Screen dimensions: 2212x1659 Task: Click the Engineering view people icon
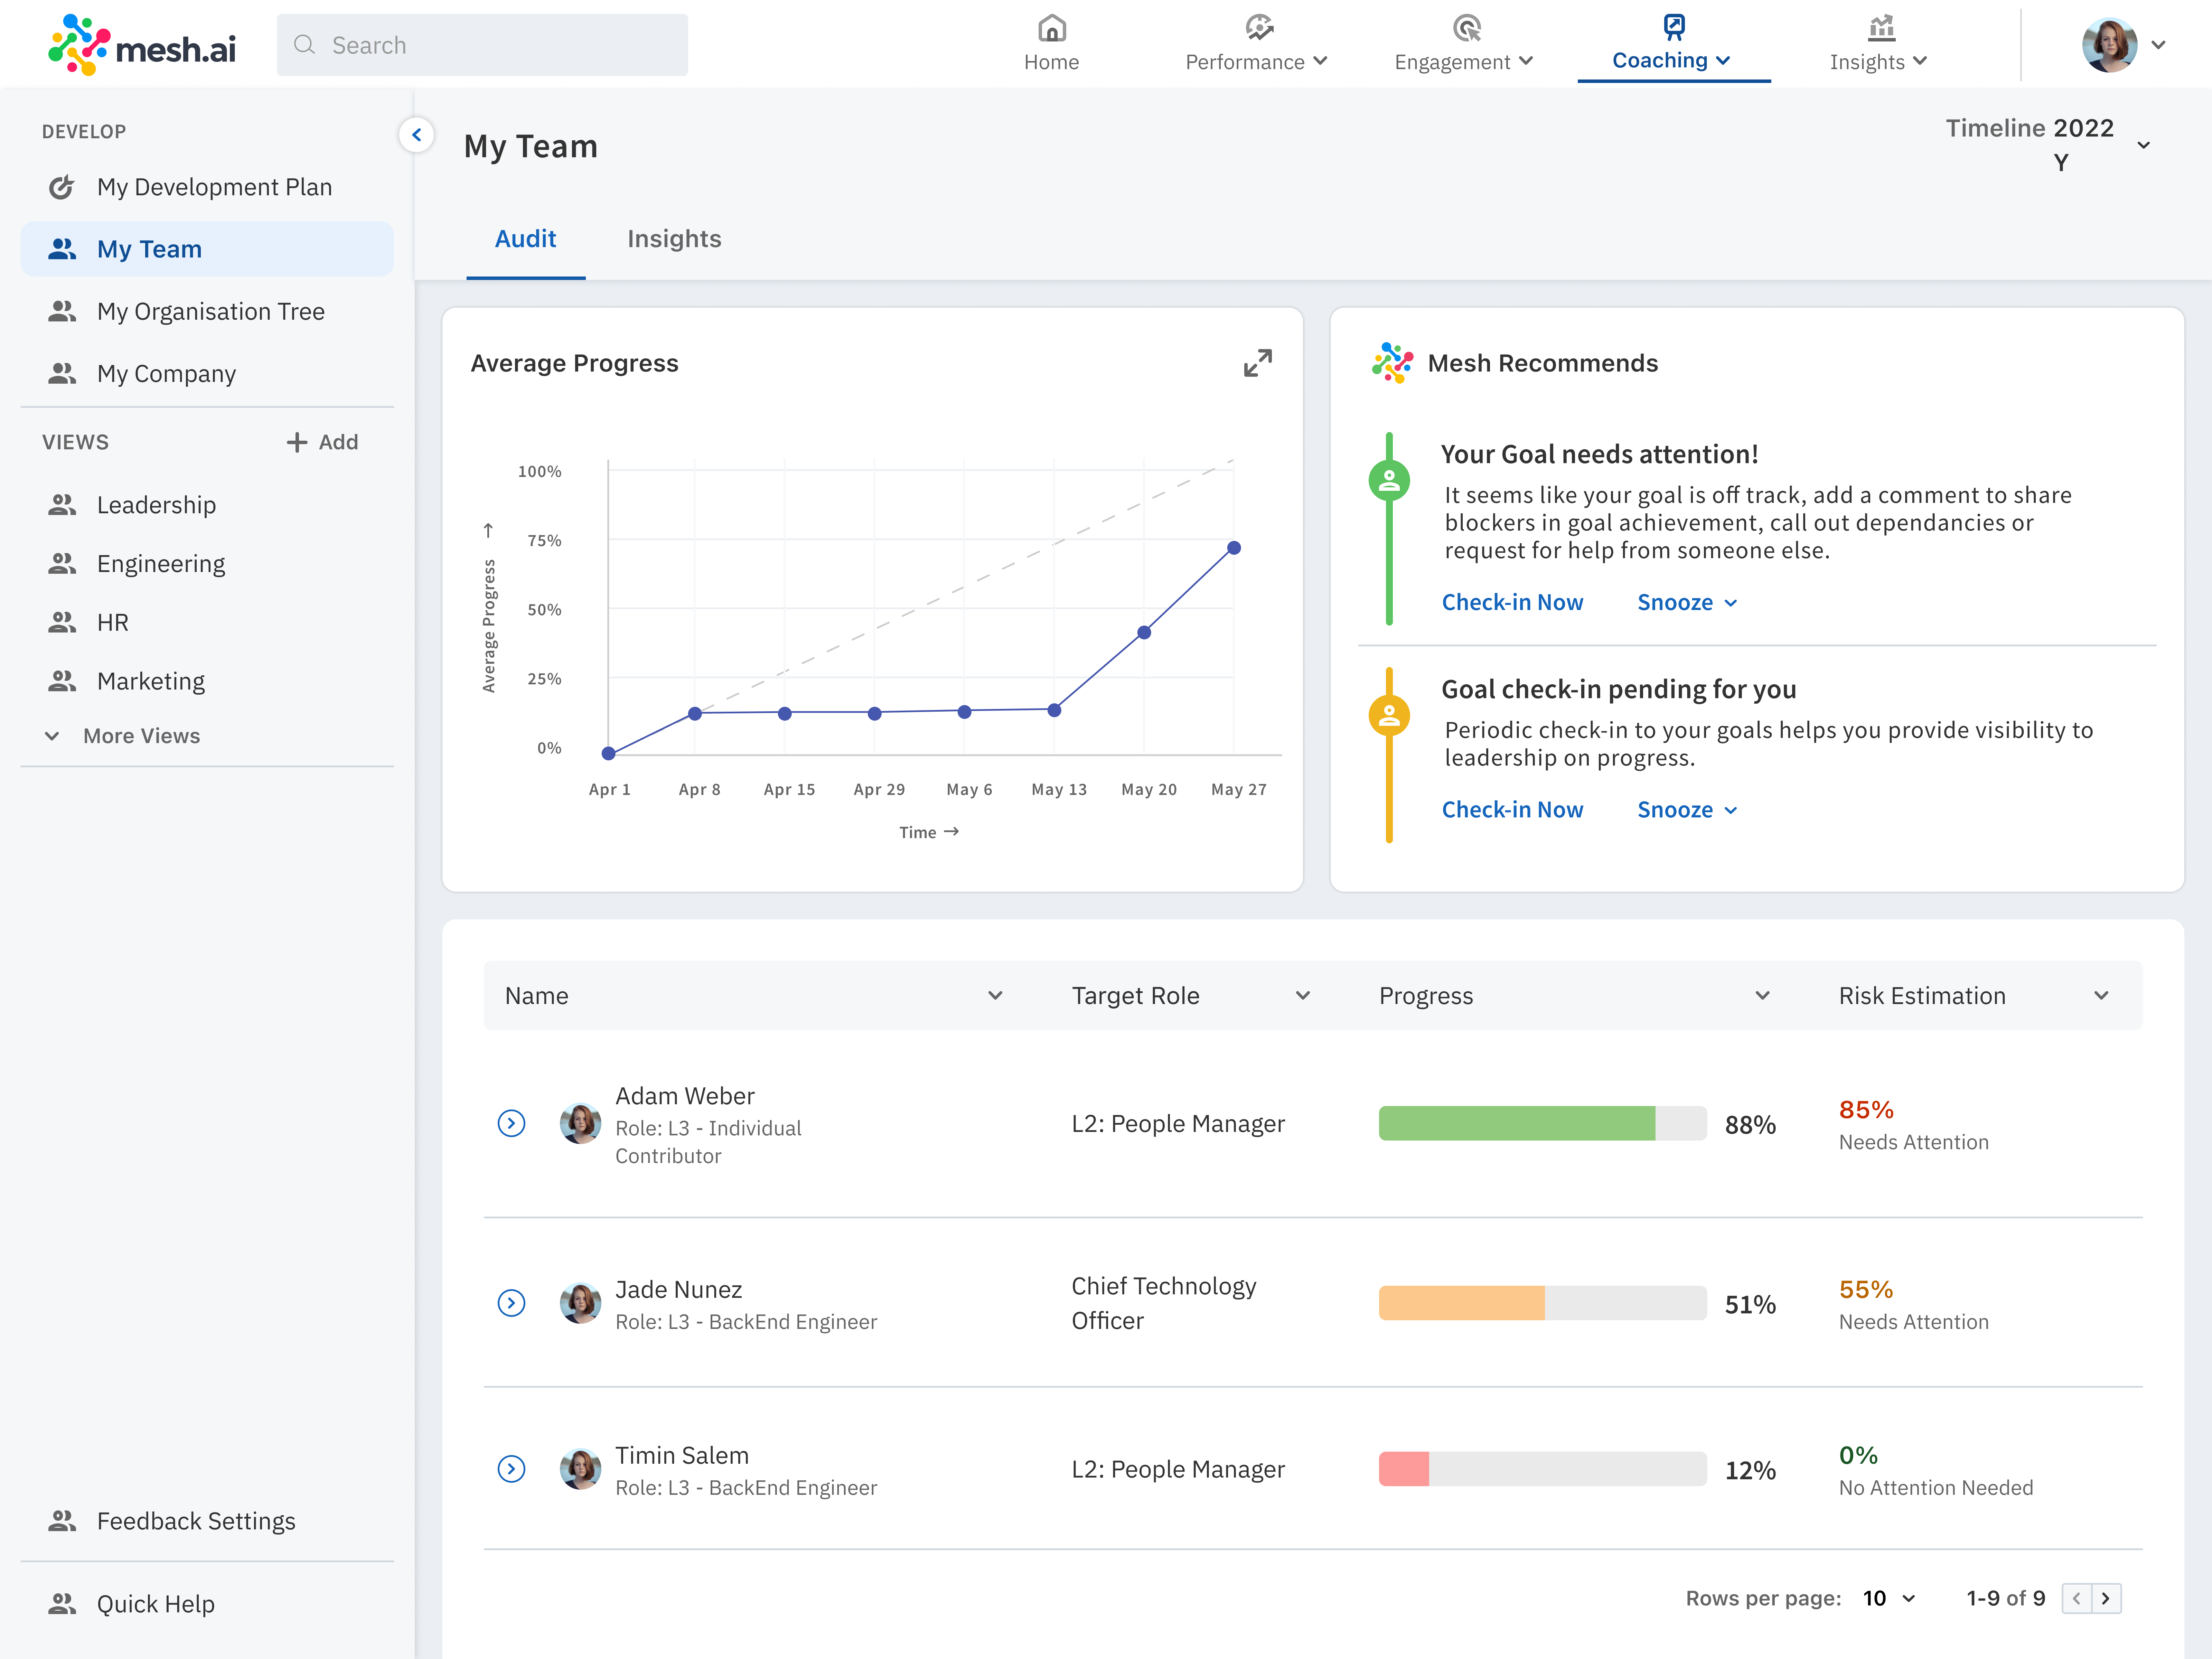(x=62, y=564)
